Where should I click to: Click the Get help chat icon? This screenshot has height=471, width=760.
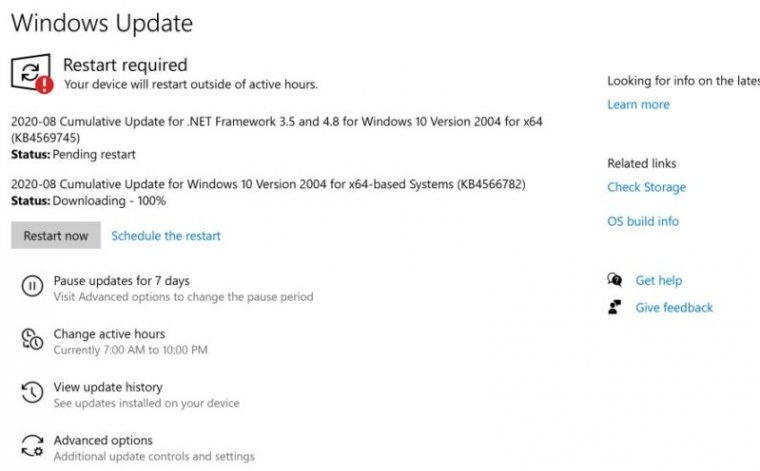(x=615, y=281)
